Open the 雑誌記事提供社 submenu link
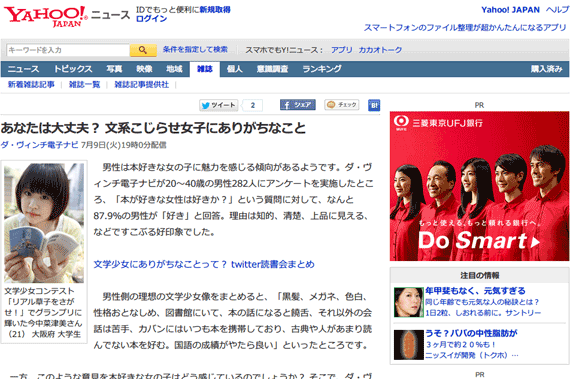 coord(141,85)
